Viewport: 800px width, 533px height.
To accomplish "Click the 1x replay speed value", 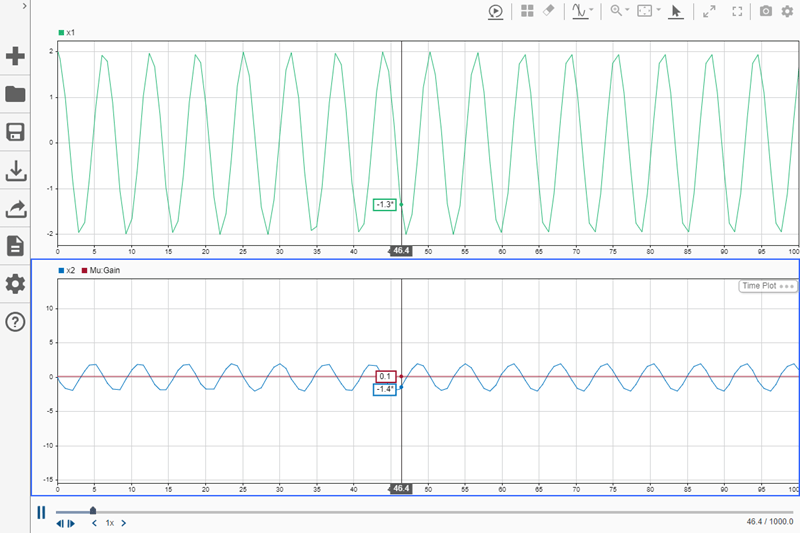I will click(110, 523).
